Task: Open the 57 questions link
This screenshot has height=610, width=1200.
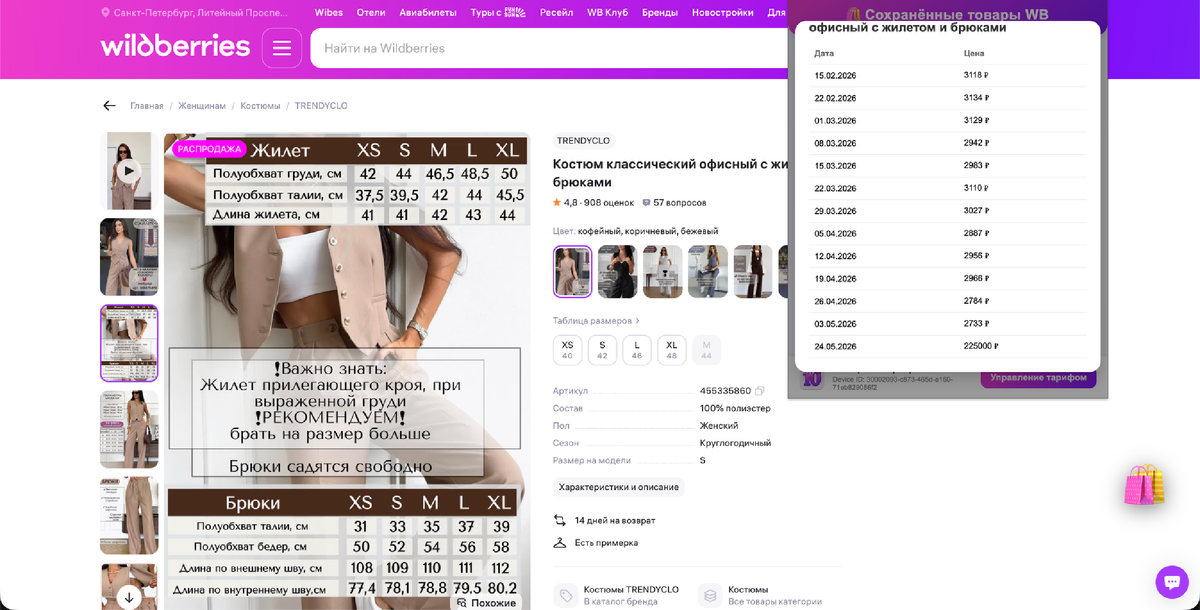Action: click(x=680, y=202)
